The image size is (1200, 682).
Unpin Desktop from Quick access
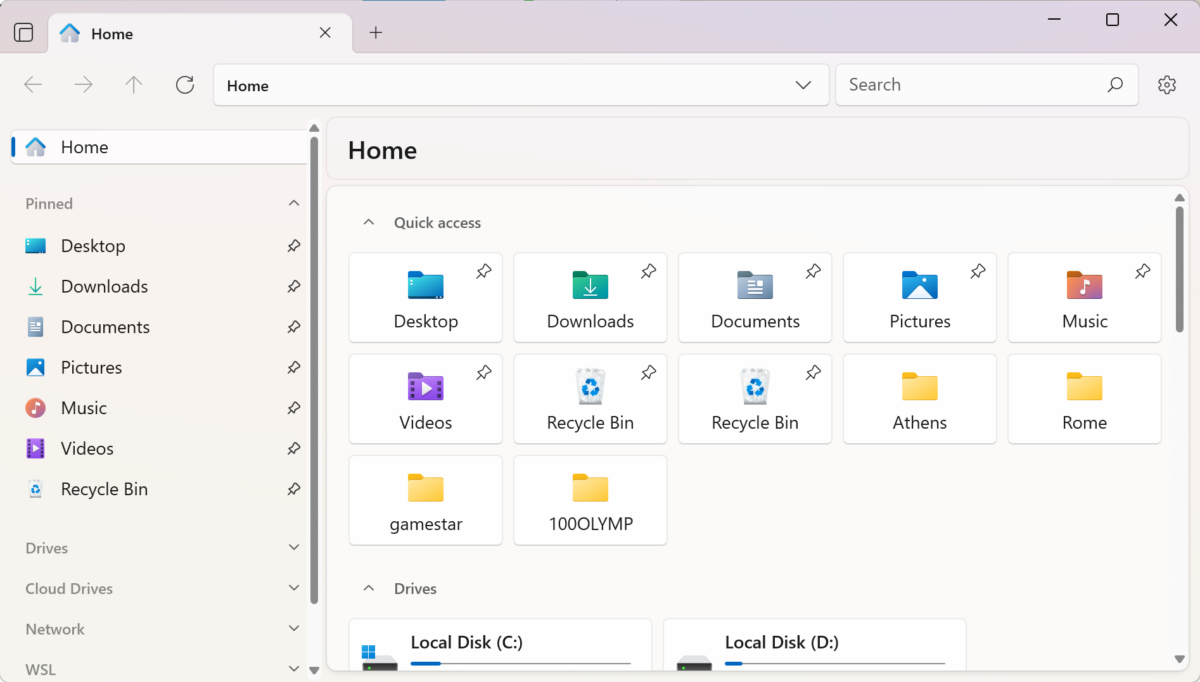(483, 271)
